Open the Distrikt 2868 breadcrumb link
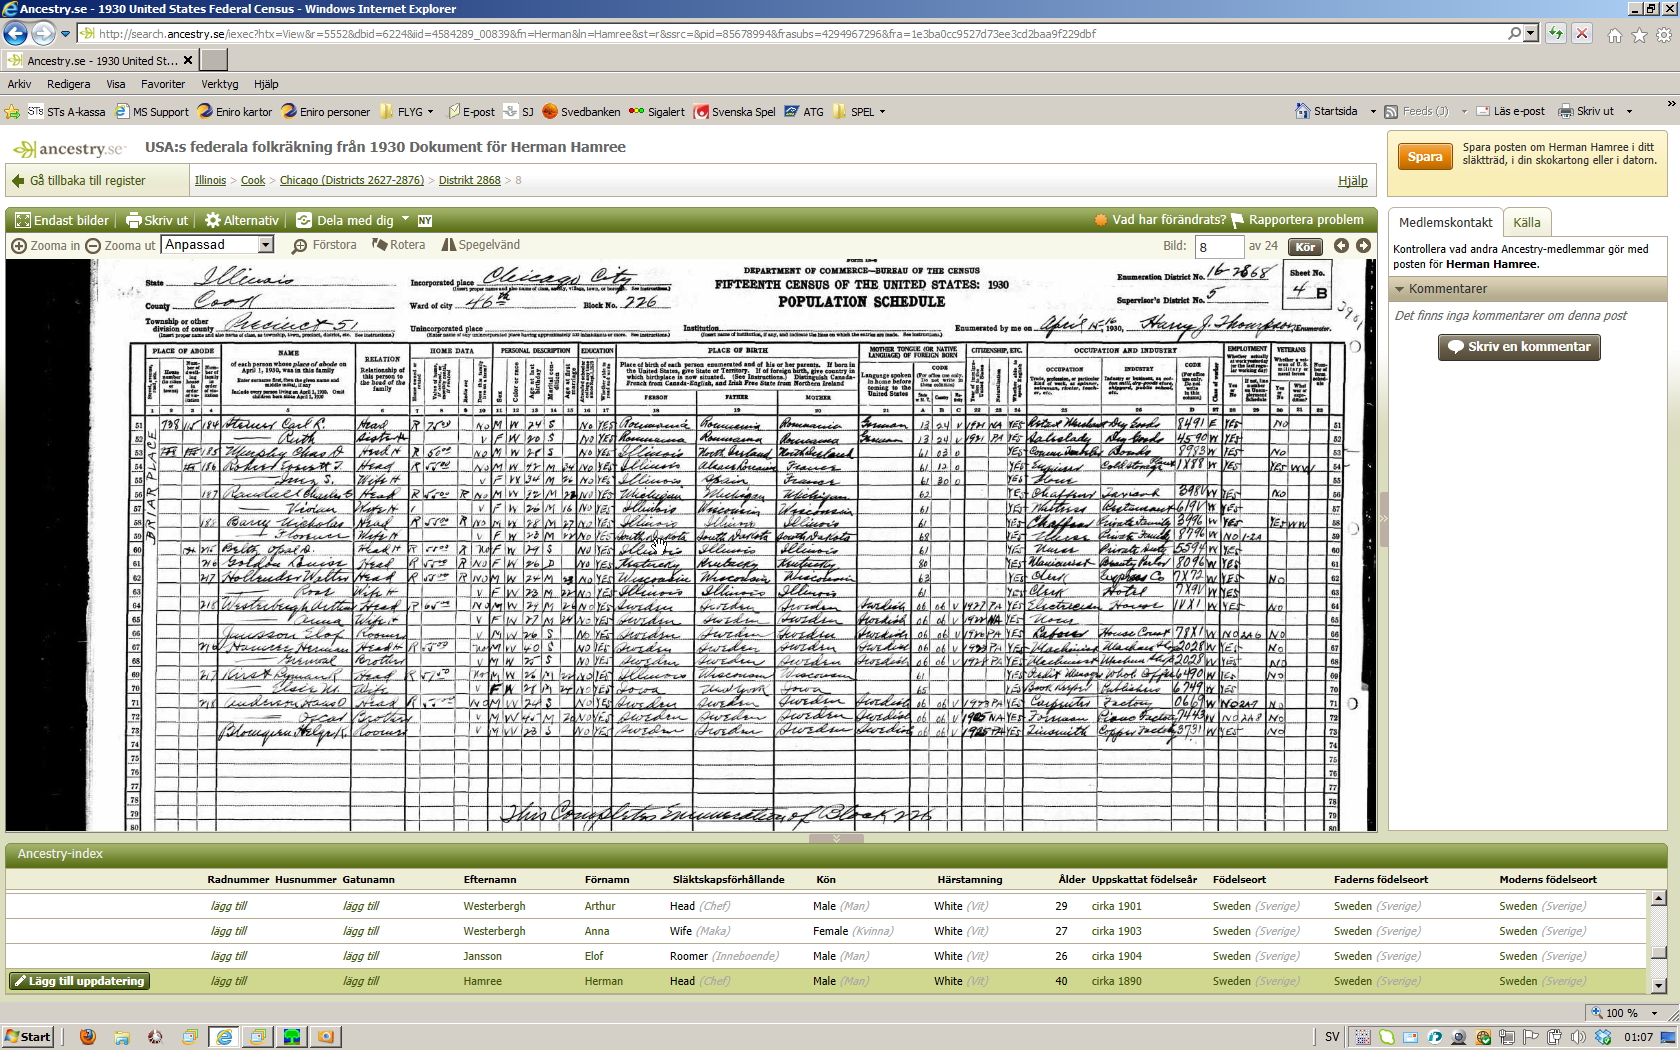Screen dimensions: 1680x1050 (469, 180)
